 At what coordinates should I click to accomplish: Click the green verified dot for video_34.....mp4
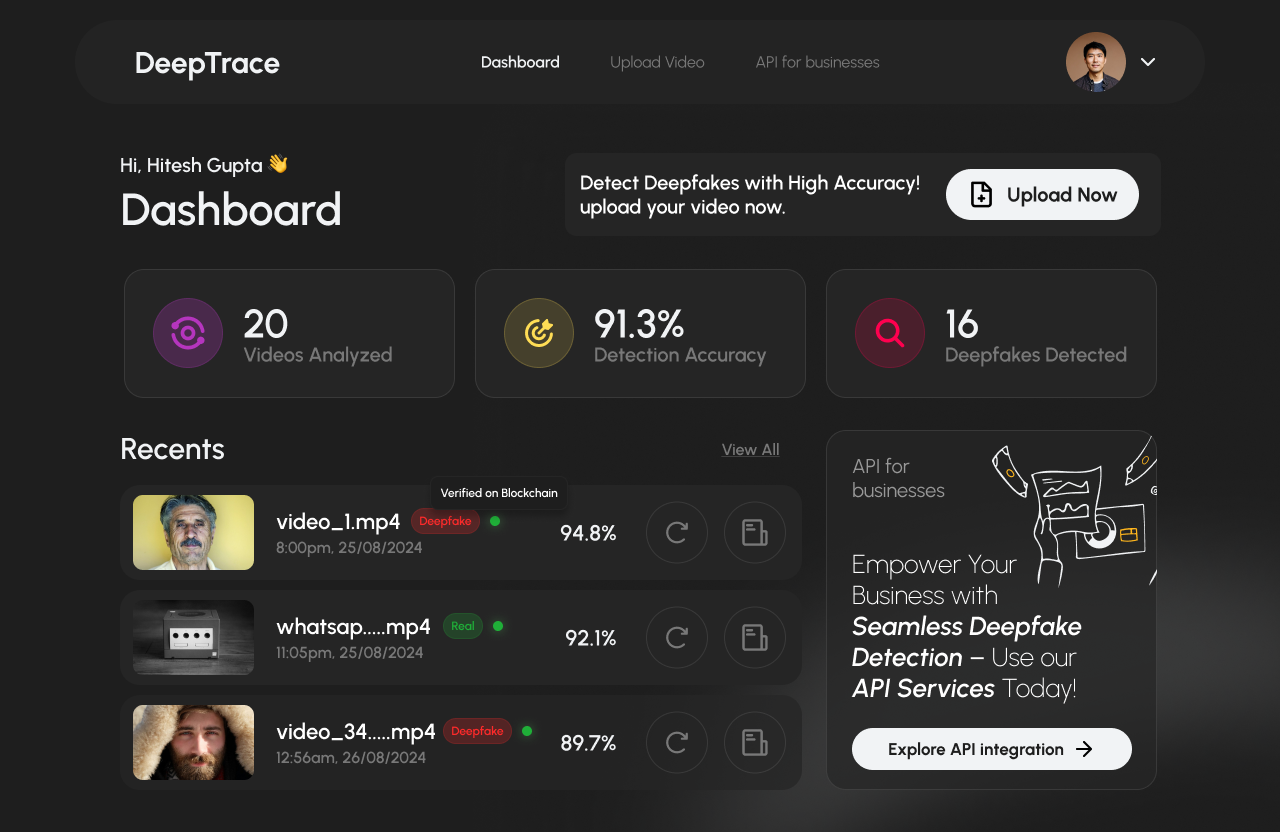(527, 731)
